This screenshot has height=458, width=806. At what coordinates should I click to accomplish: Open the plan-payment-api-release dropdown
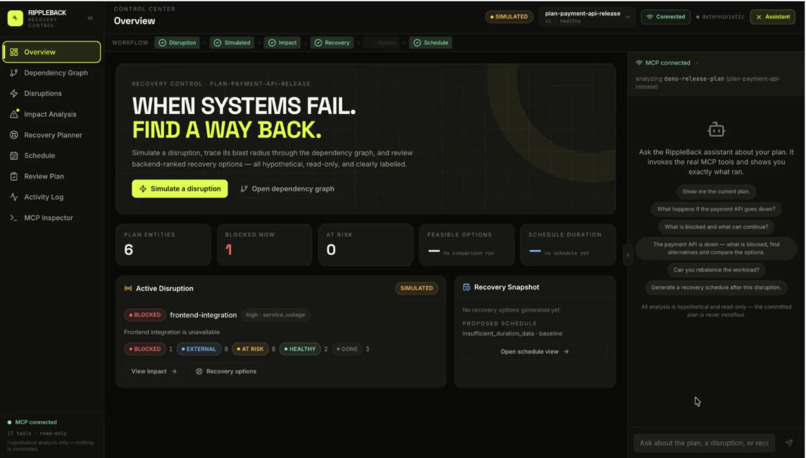coord(587,17)
